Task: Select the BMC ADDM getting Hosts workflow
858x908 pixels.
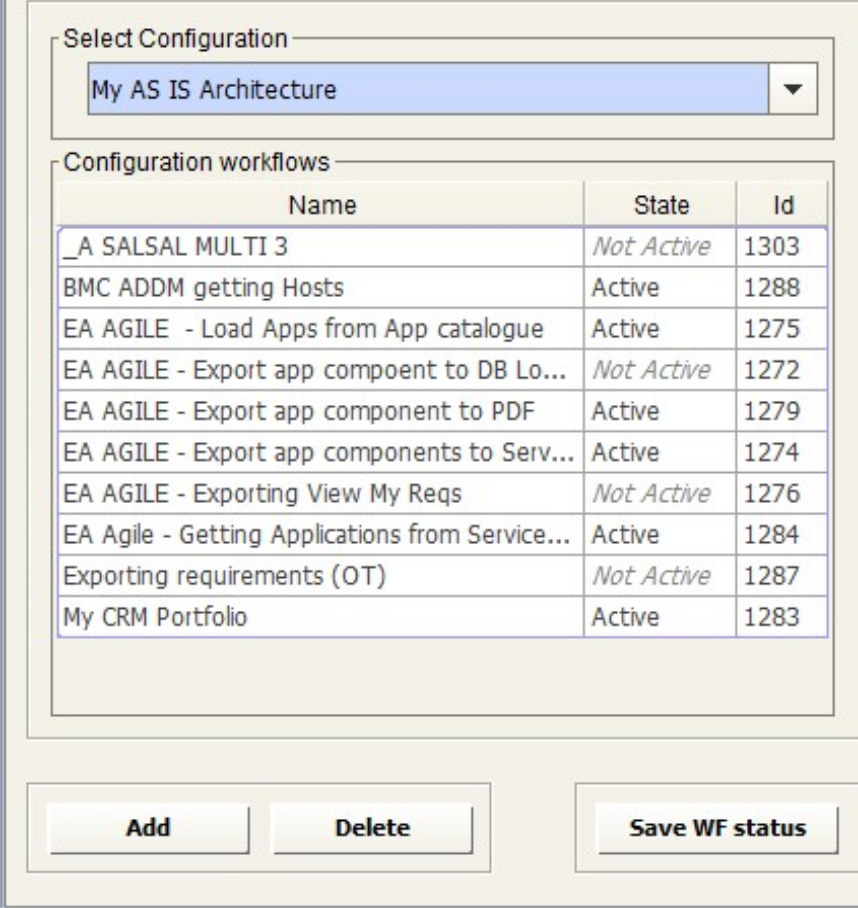Action: click(x=321, y=289)
